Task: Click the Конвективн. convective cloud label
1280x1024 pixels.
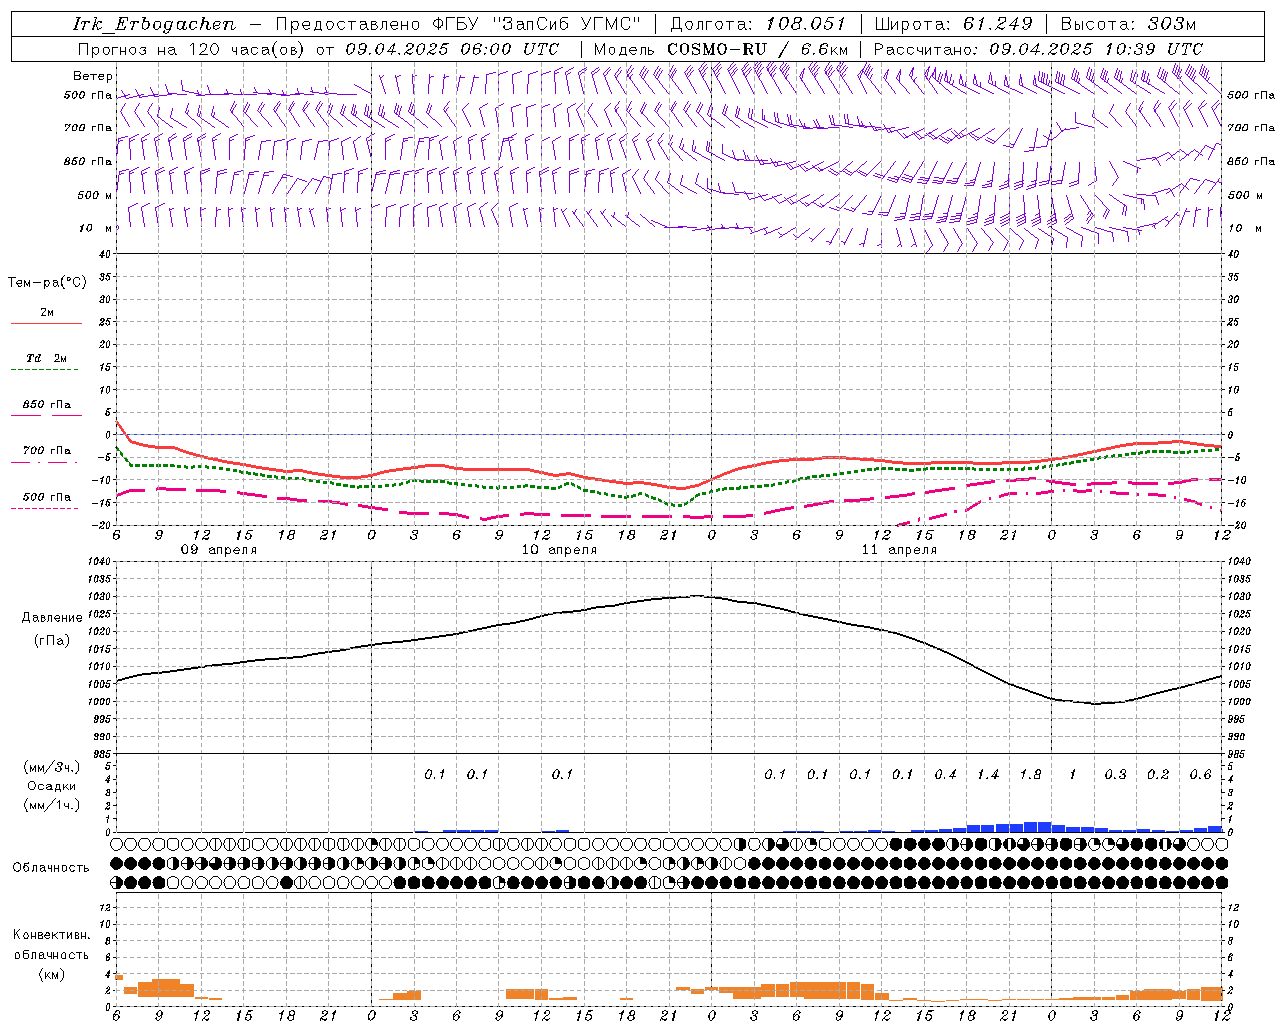Action: pos(51,935)
